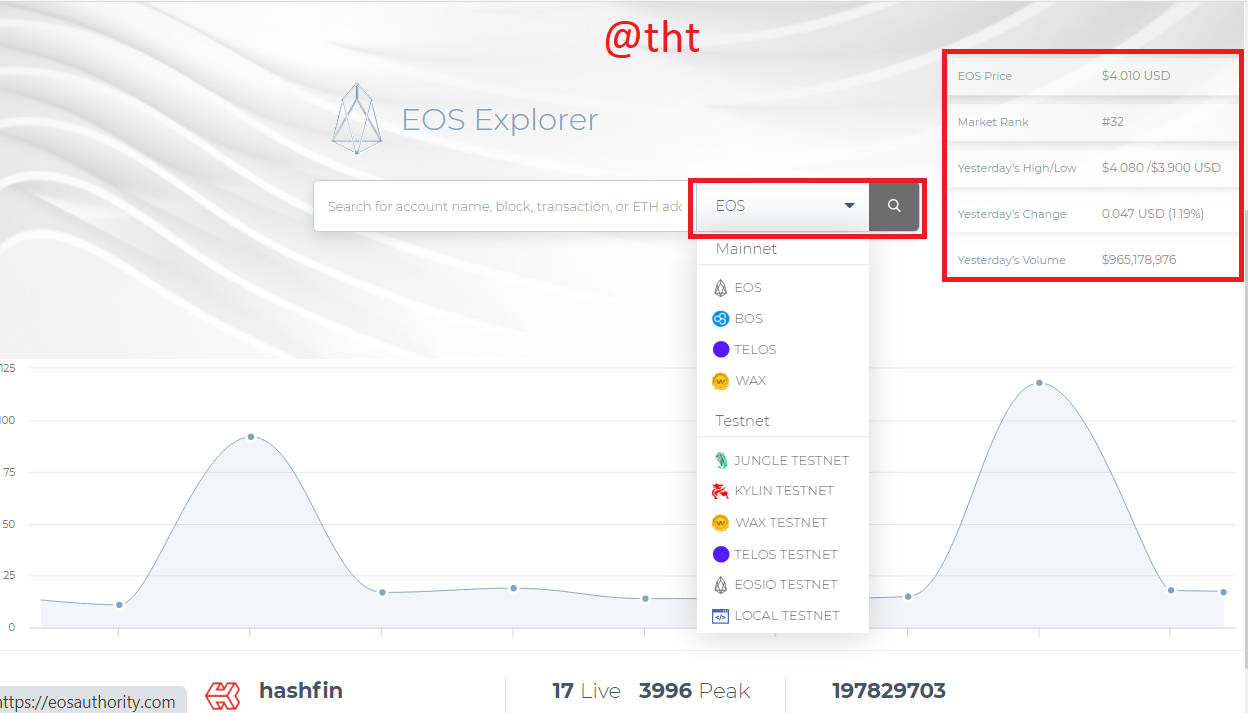Click the Market Rank '#32' value
This screenshot has height=713, width=1248.
1113,122
